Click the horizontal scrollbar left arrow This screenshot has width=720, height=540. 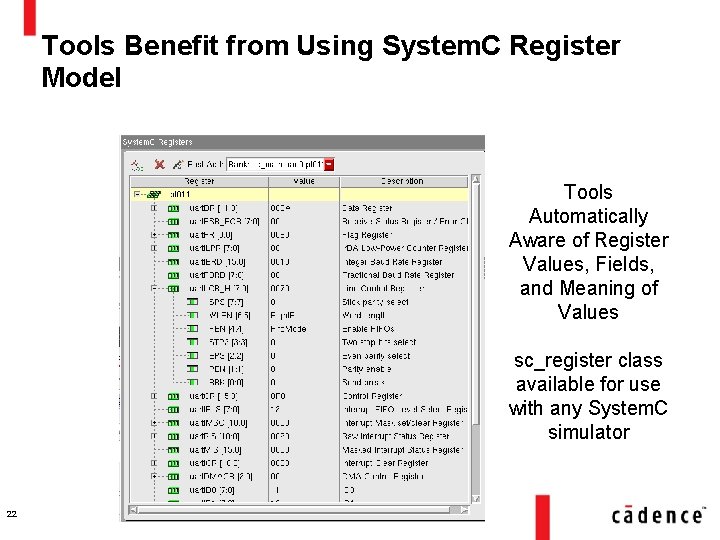pos(134,510)
